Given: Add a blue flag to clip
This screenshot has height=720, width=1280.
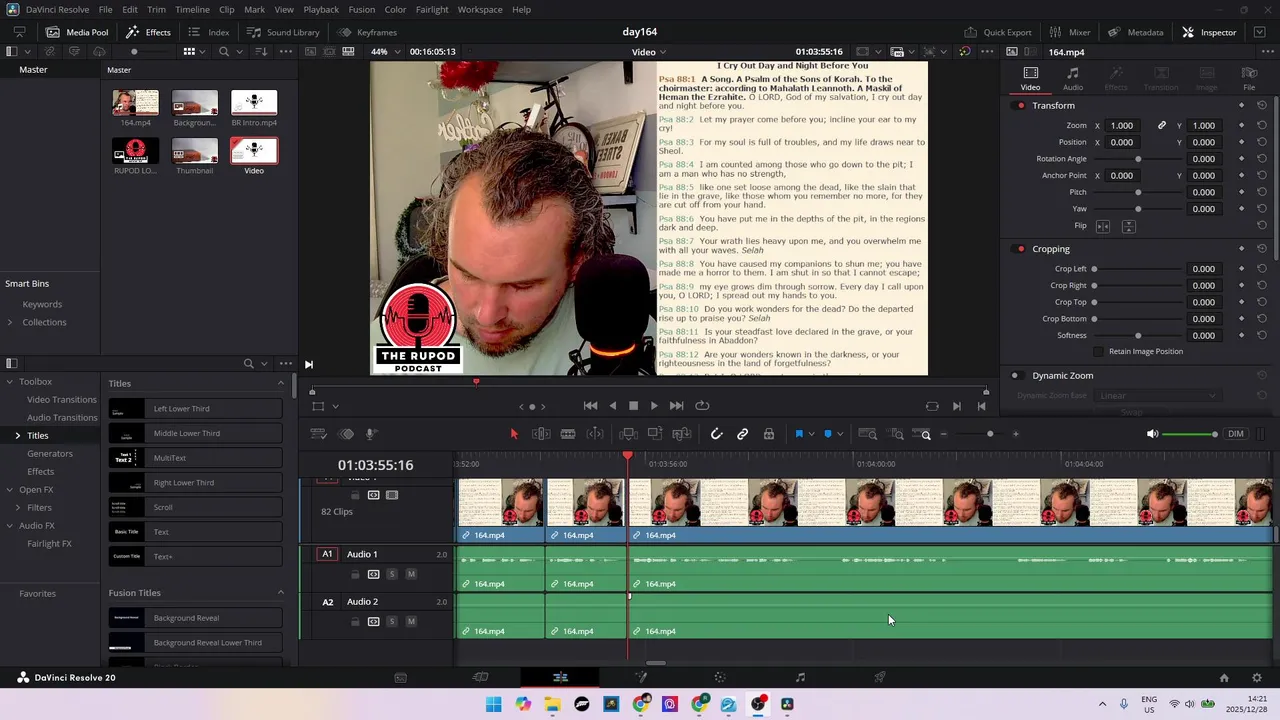Looking at the screenshot, I should 799,434.
